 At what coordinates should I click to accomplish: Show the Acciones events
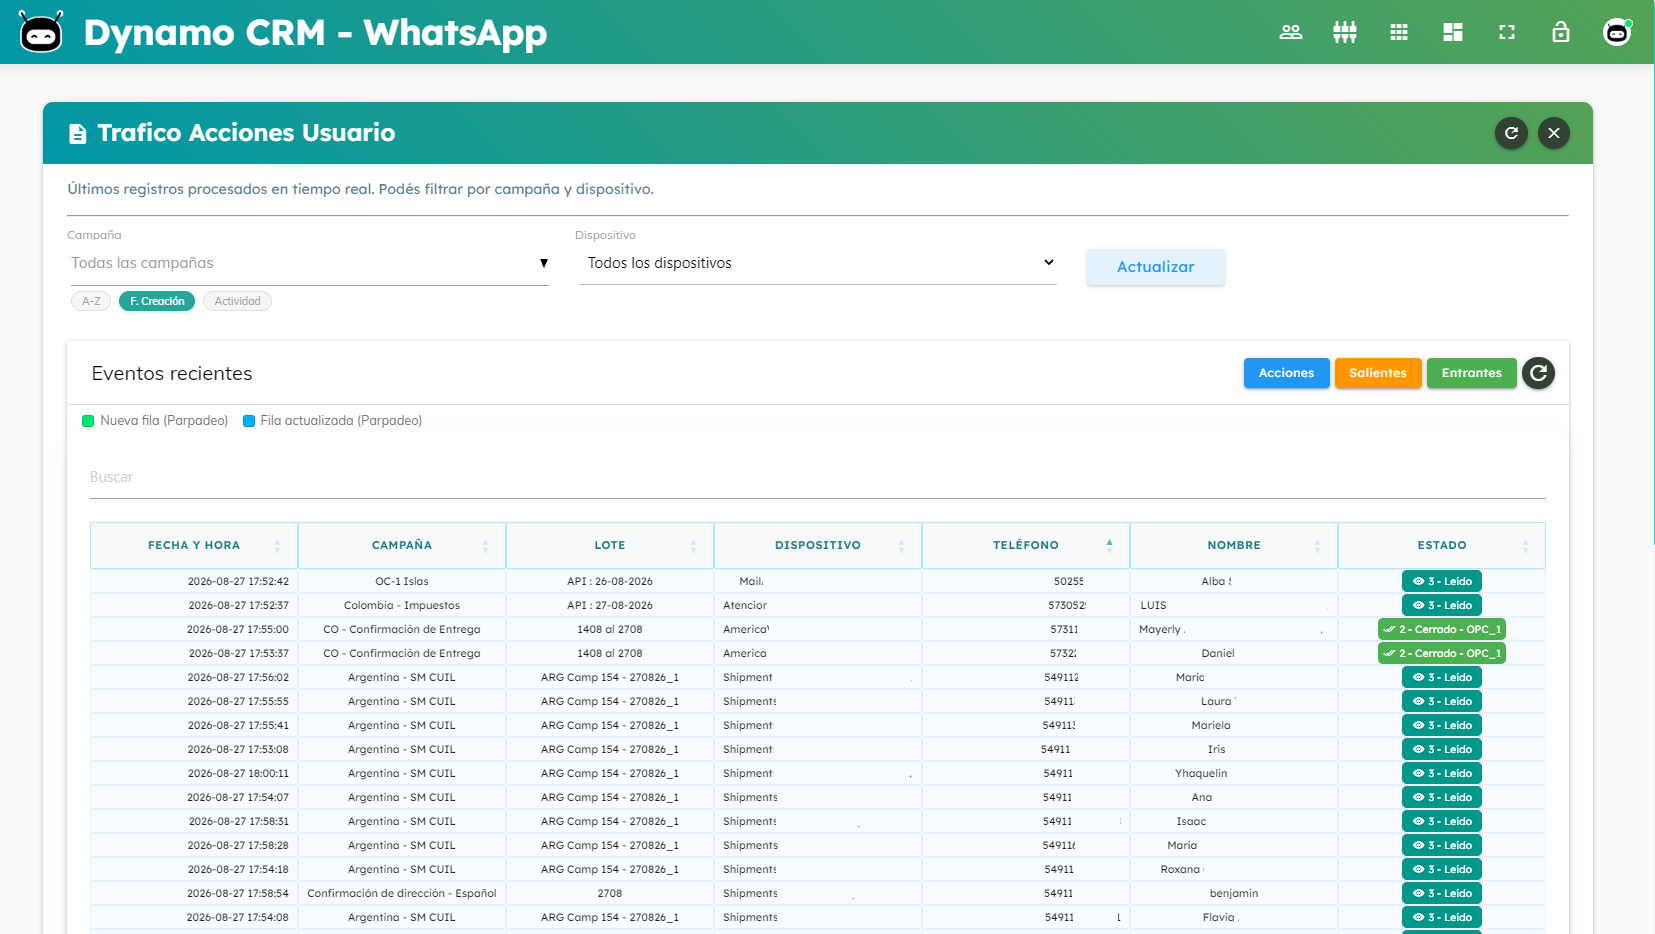(x=1286, y=373)
